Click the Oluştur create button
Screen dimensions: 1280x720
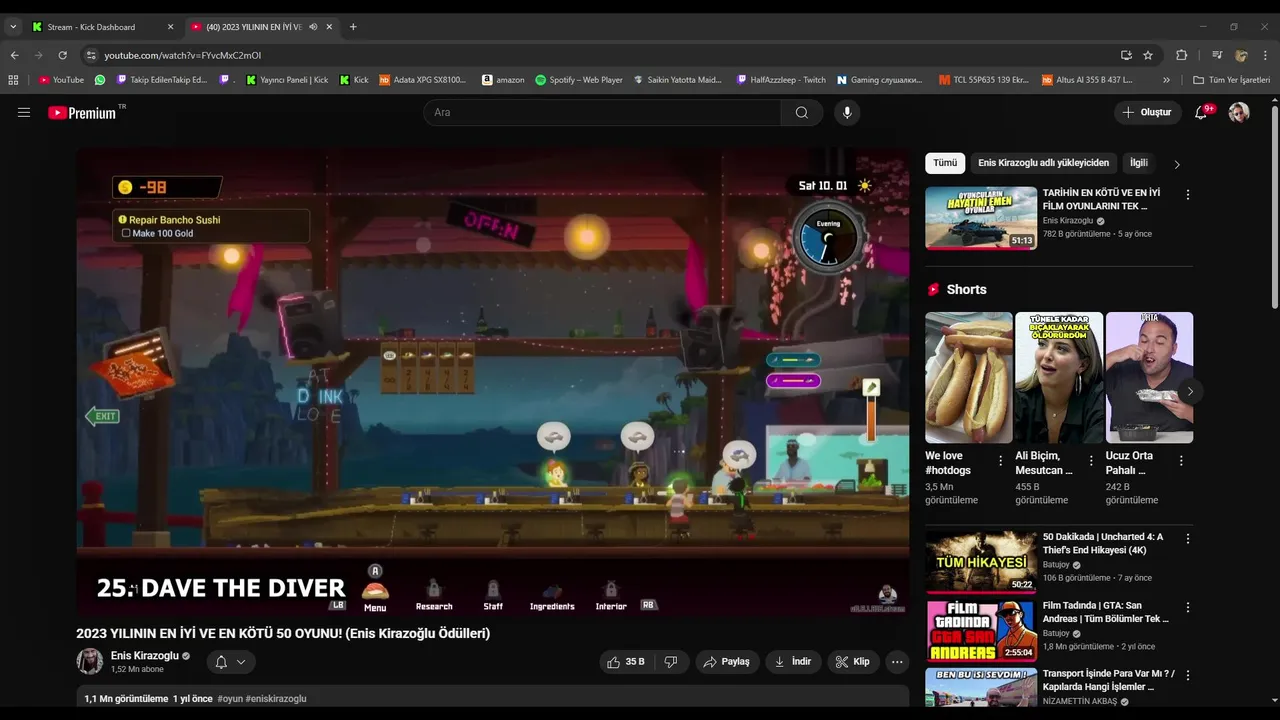1147,112
